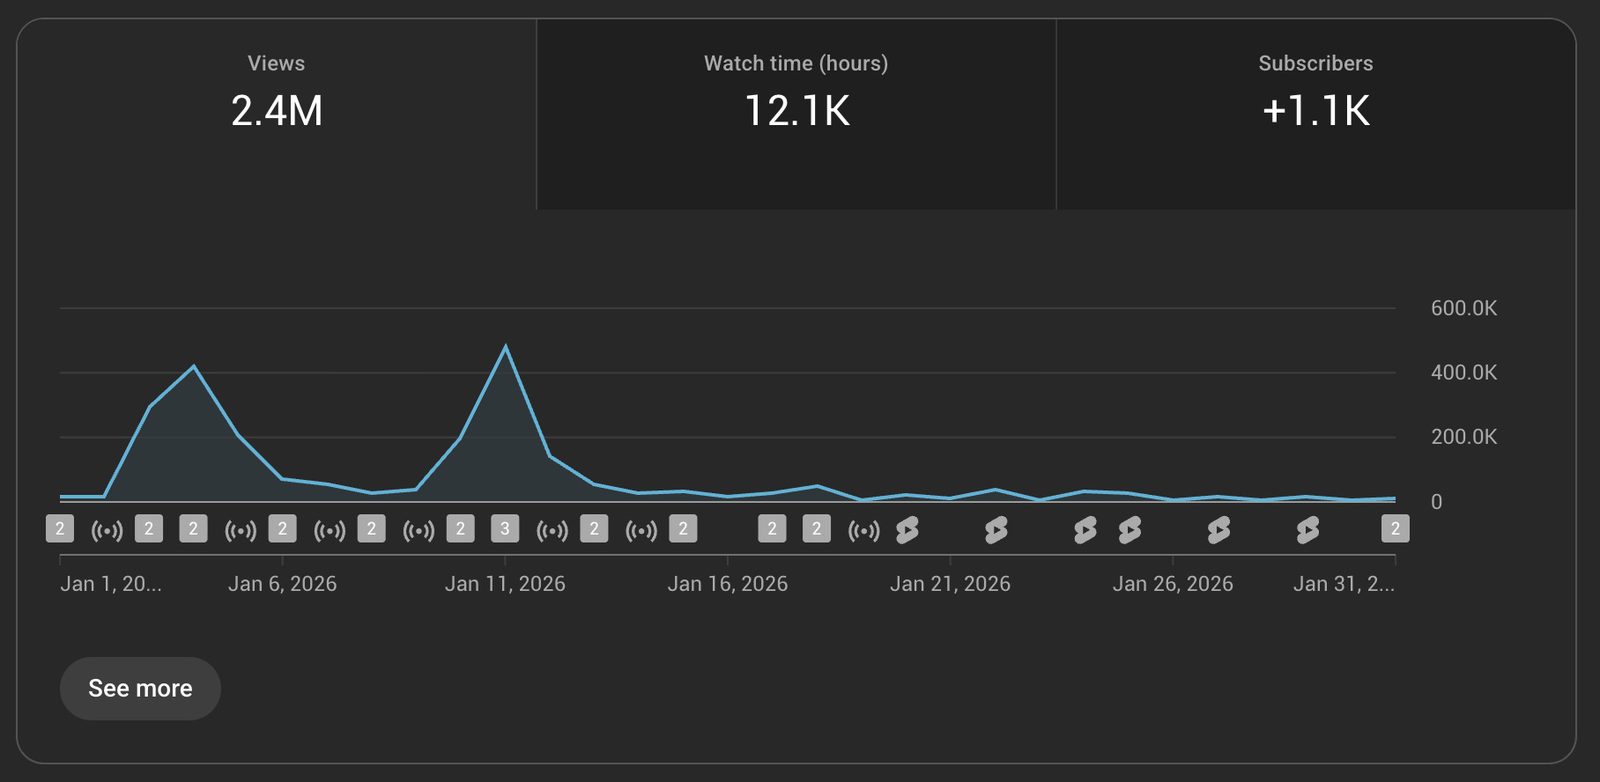Click the 2-videos marker on Jan 3
This screenshot has width=1600, height=782.
pyautogui.click(x=149, y=529)
